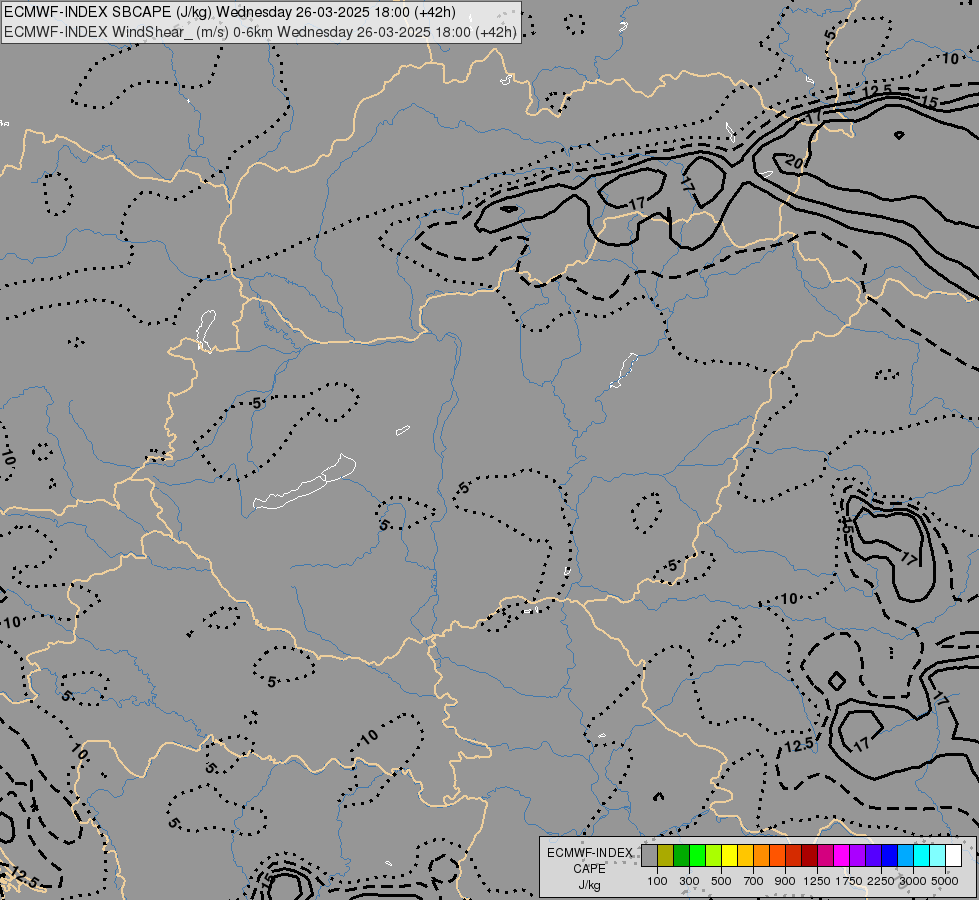
Task: Click the legend value 1250
Action: point(817,881)
